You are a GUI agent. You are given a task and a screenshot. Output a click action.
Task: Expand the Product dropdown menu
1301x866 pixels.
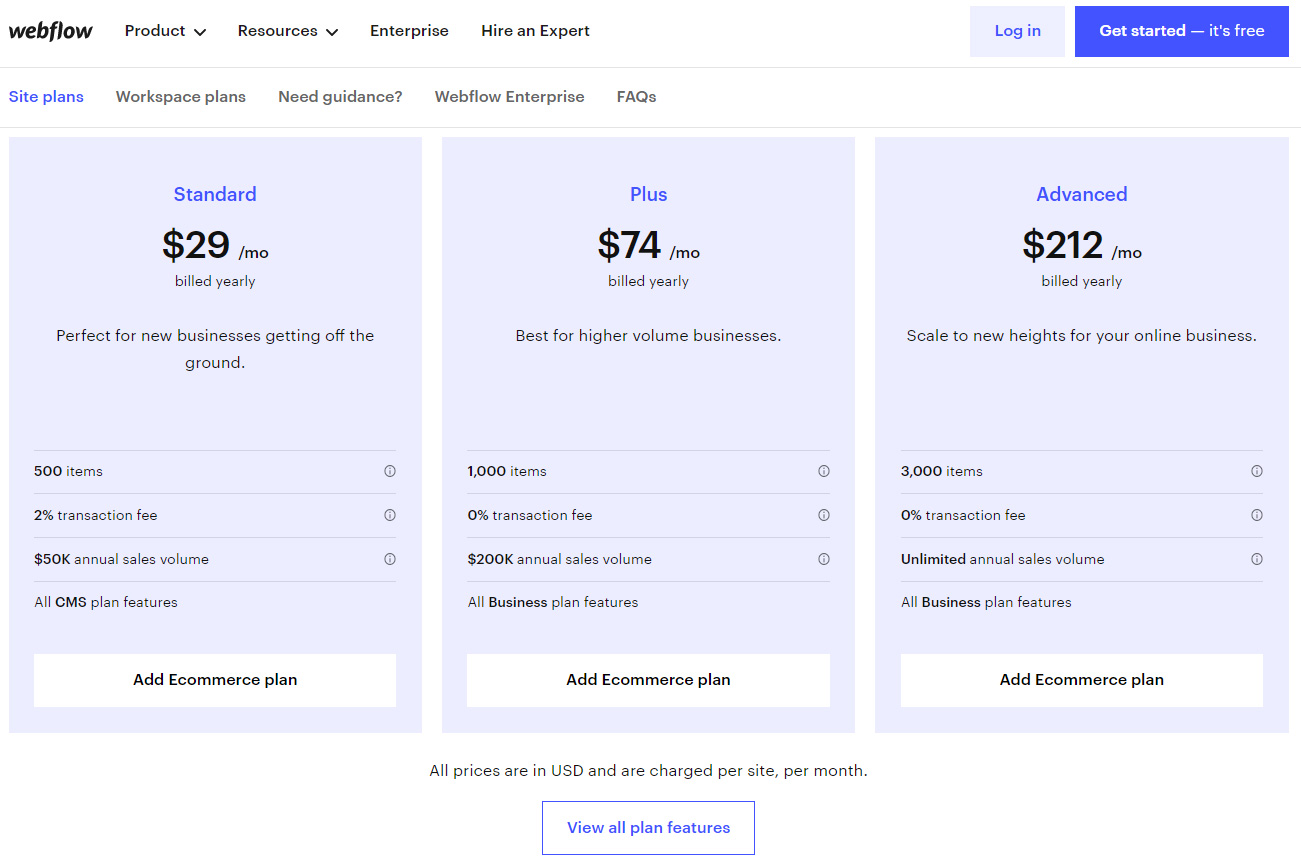(165, 31)
